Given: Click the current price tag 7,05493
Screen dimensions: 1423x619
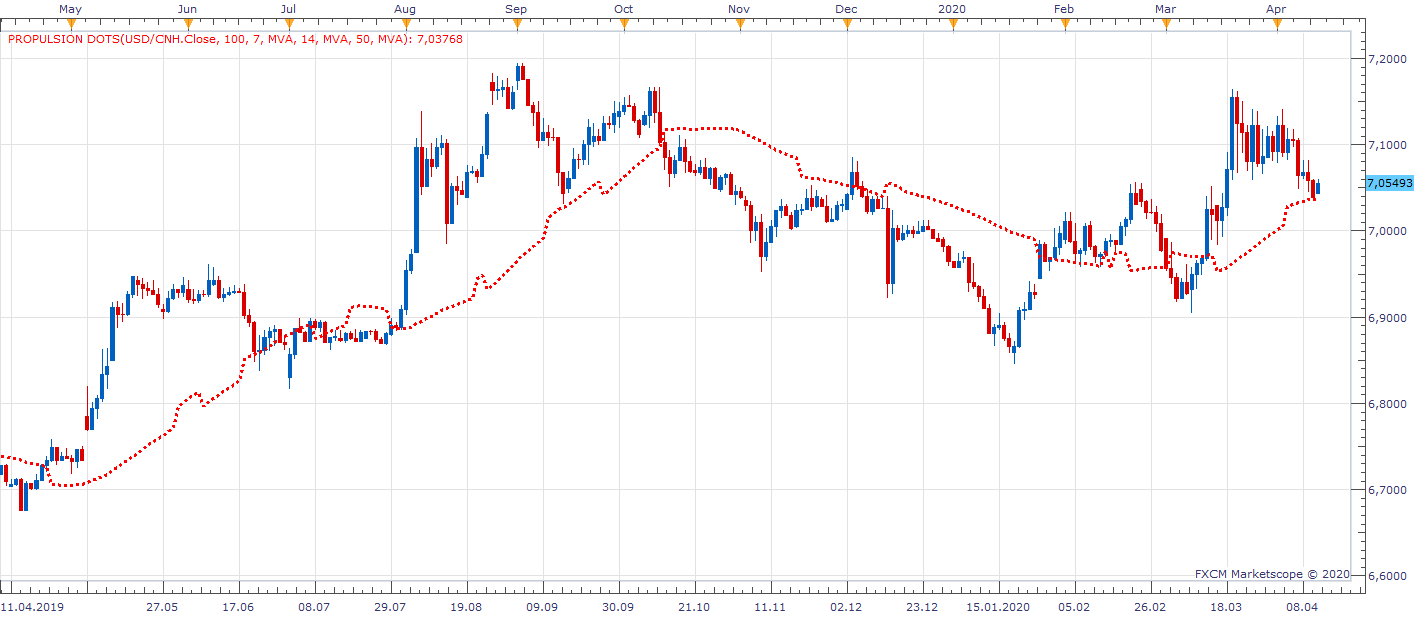Looking at the screenshot, I should (1389, 183).
